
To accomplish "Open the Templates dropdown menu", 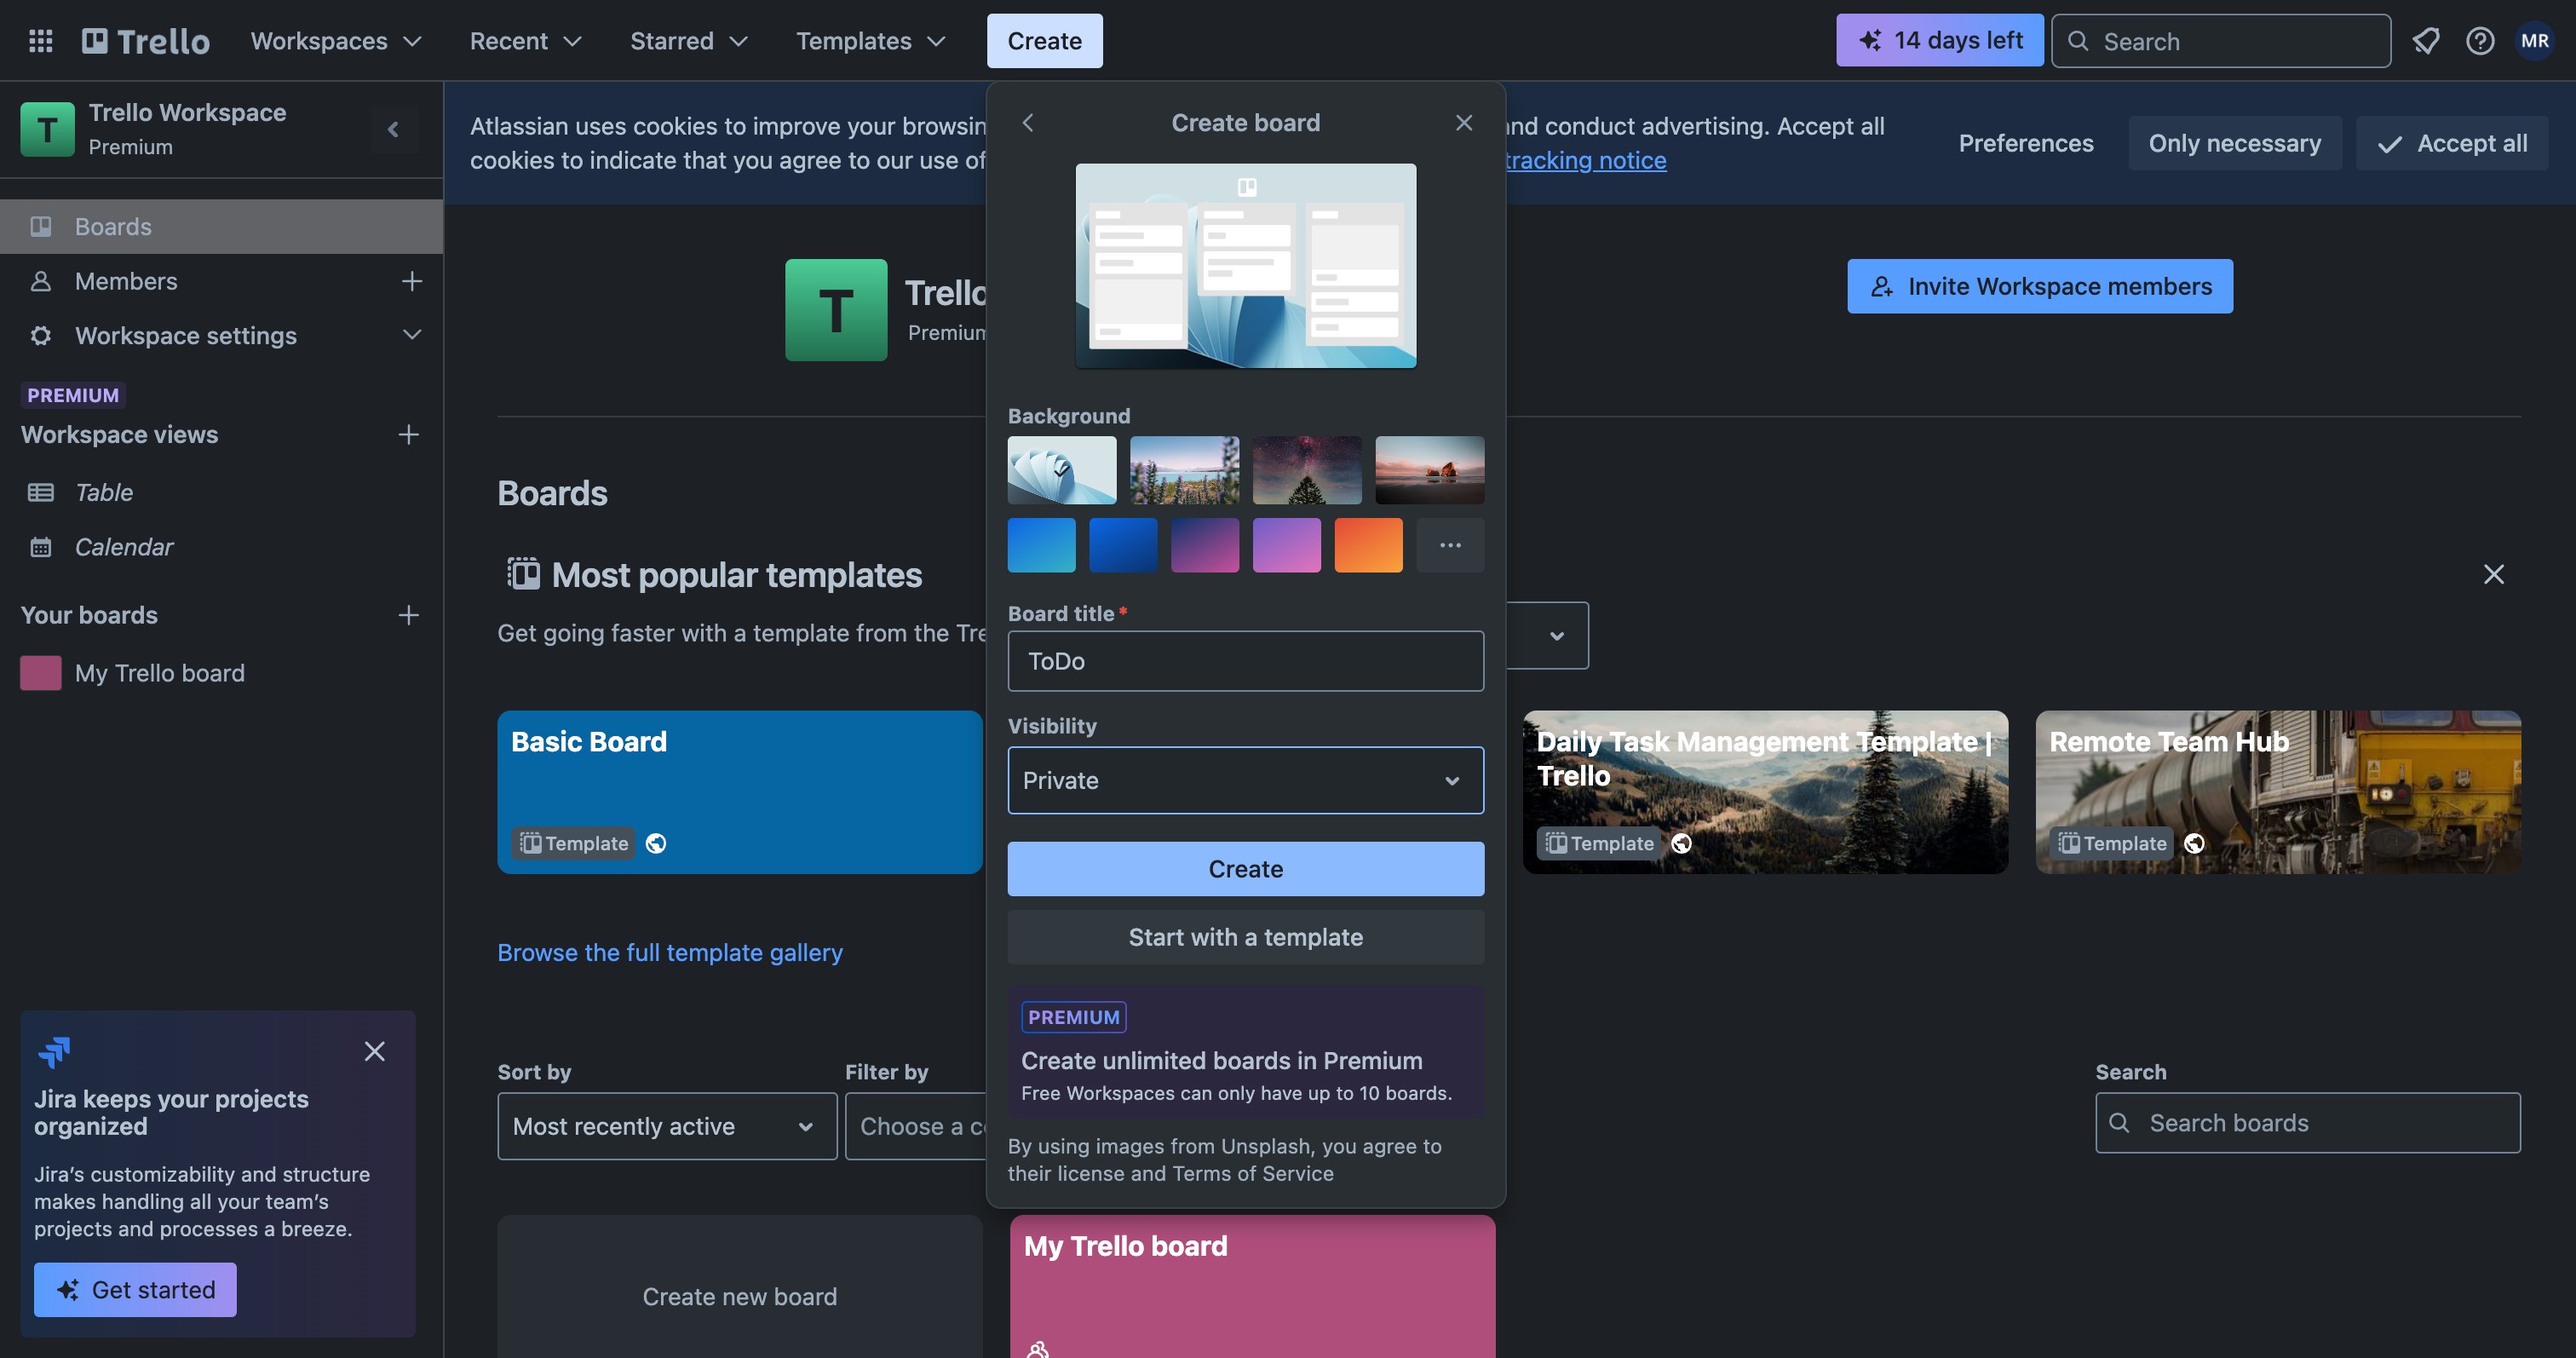I will [x=870, y=41].
